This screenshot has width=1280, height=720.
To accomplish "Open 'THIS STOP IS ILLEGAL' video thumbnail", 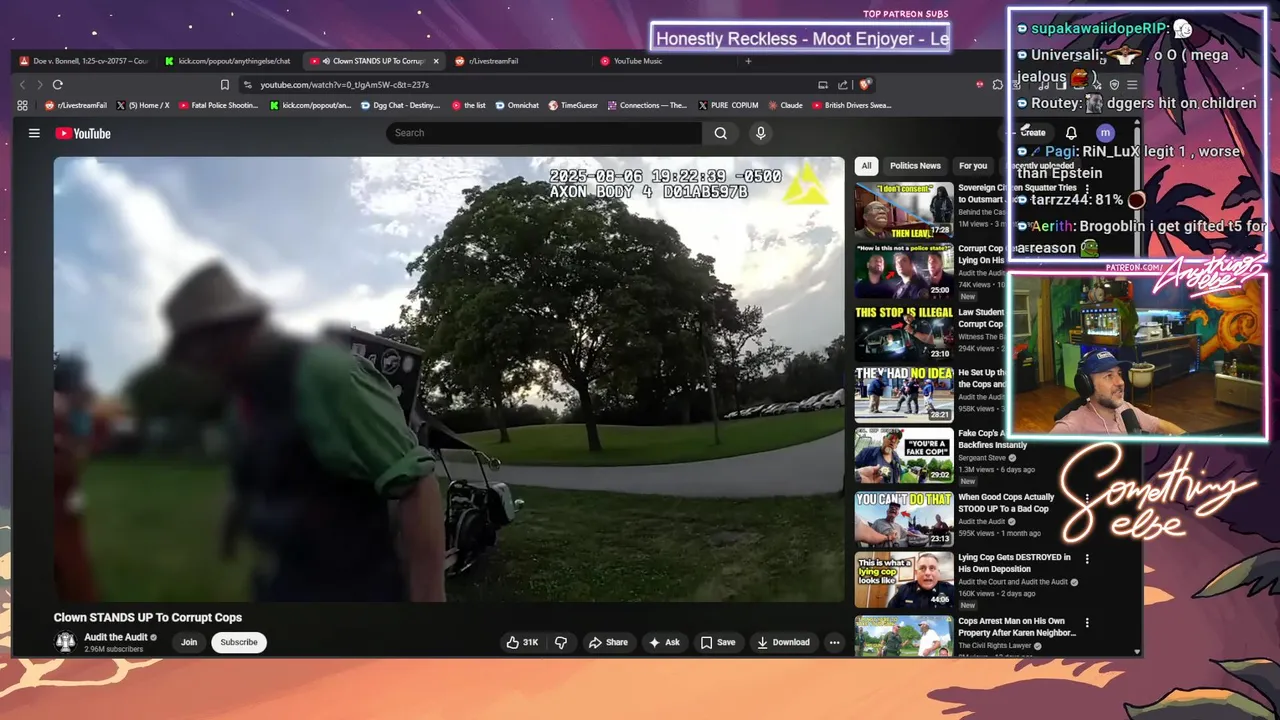I will pos(904,332).
